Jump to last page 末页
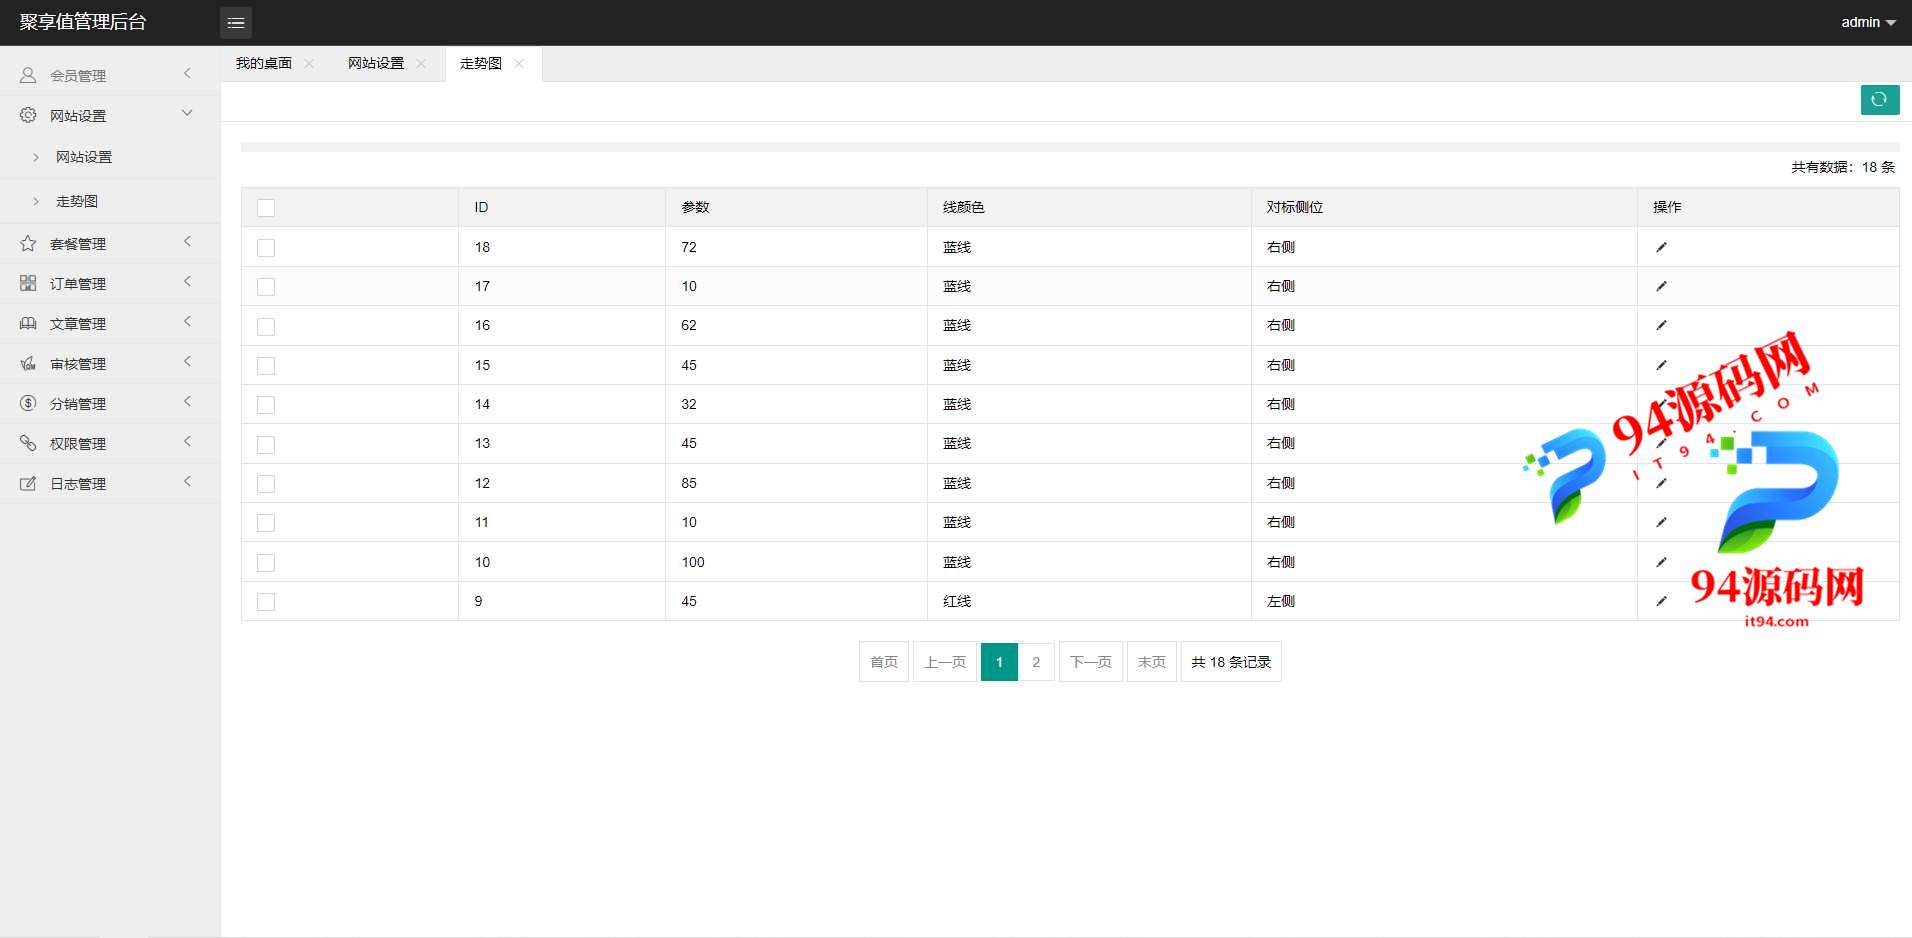Viewport: 1912px width, 938px height. coord(1152,662)
